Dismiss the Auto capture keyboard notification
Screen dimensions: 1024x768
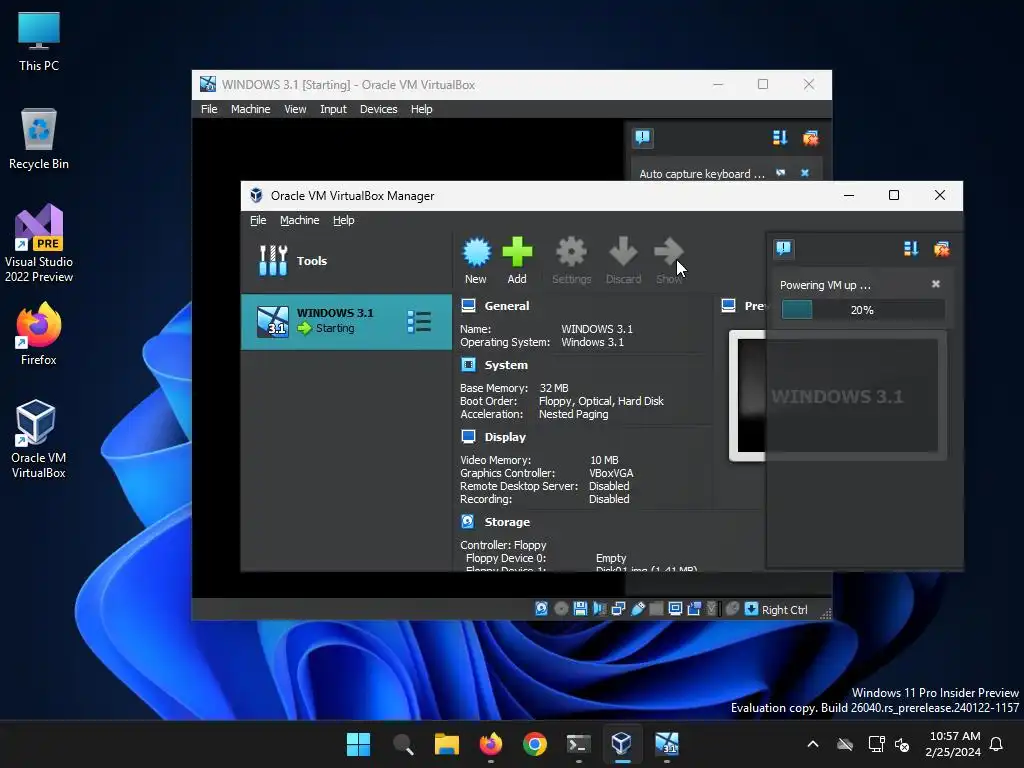tap(805, 173)
